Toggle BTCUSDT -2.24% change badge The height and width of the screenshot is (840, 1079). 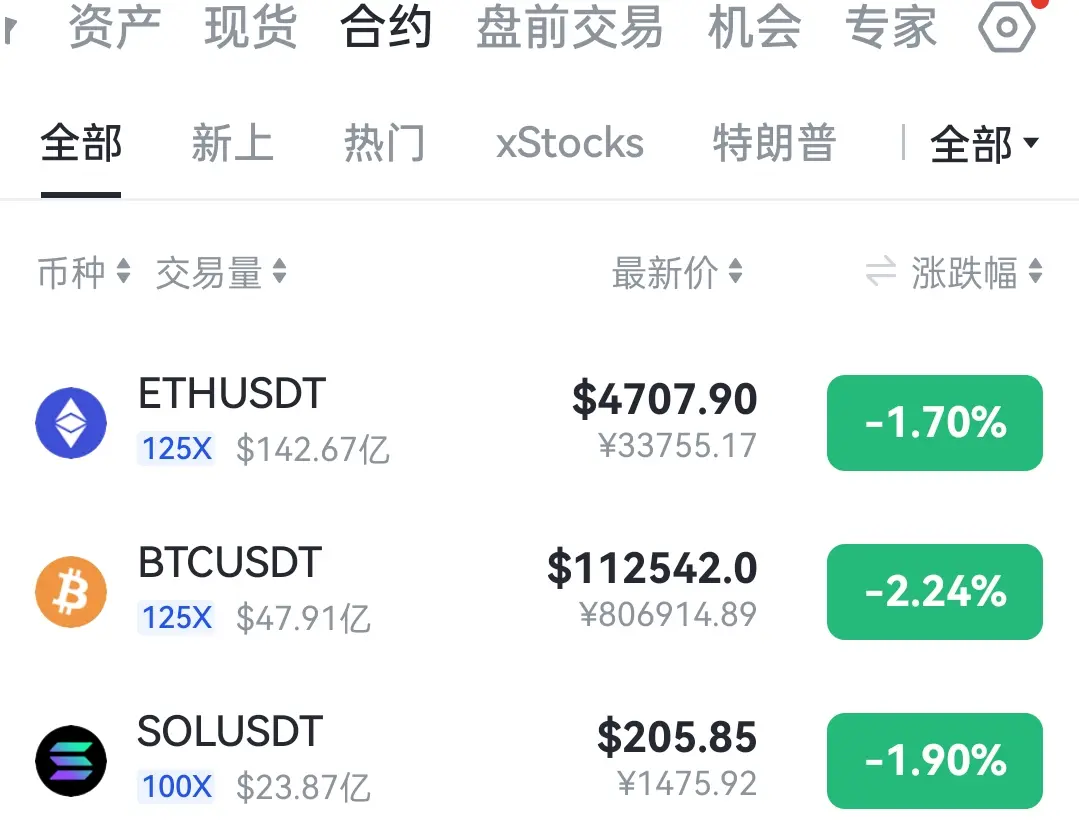[934, 592]
